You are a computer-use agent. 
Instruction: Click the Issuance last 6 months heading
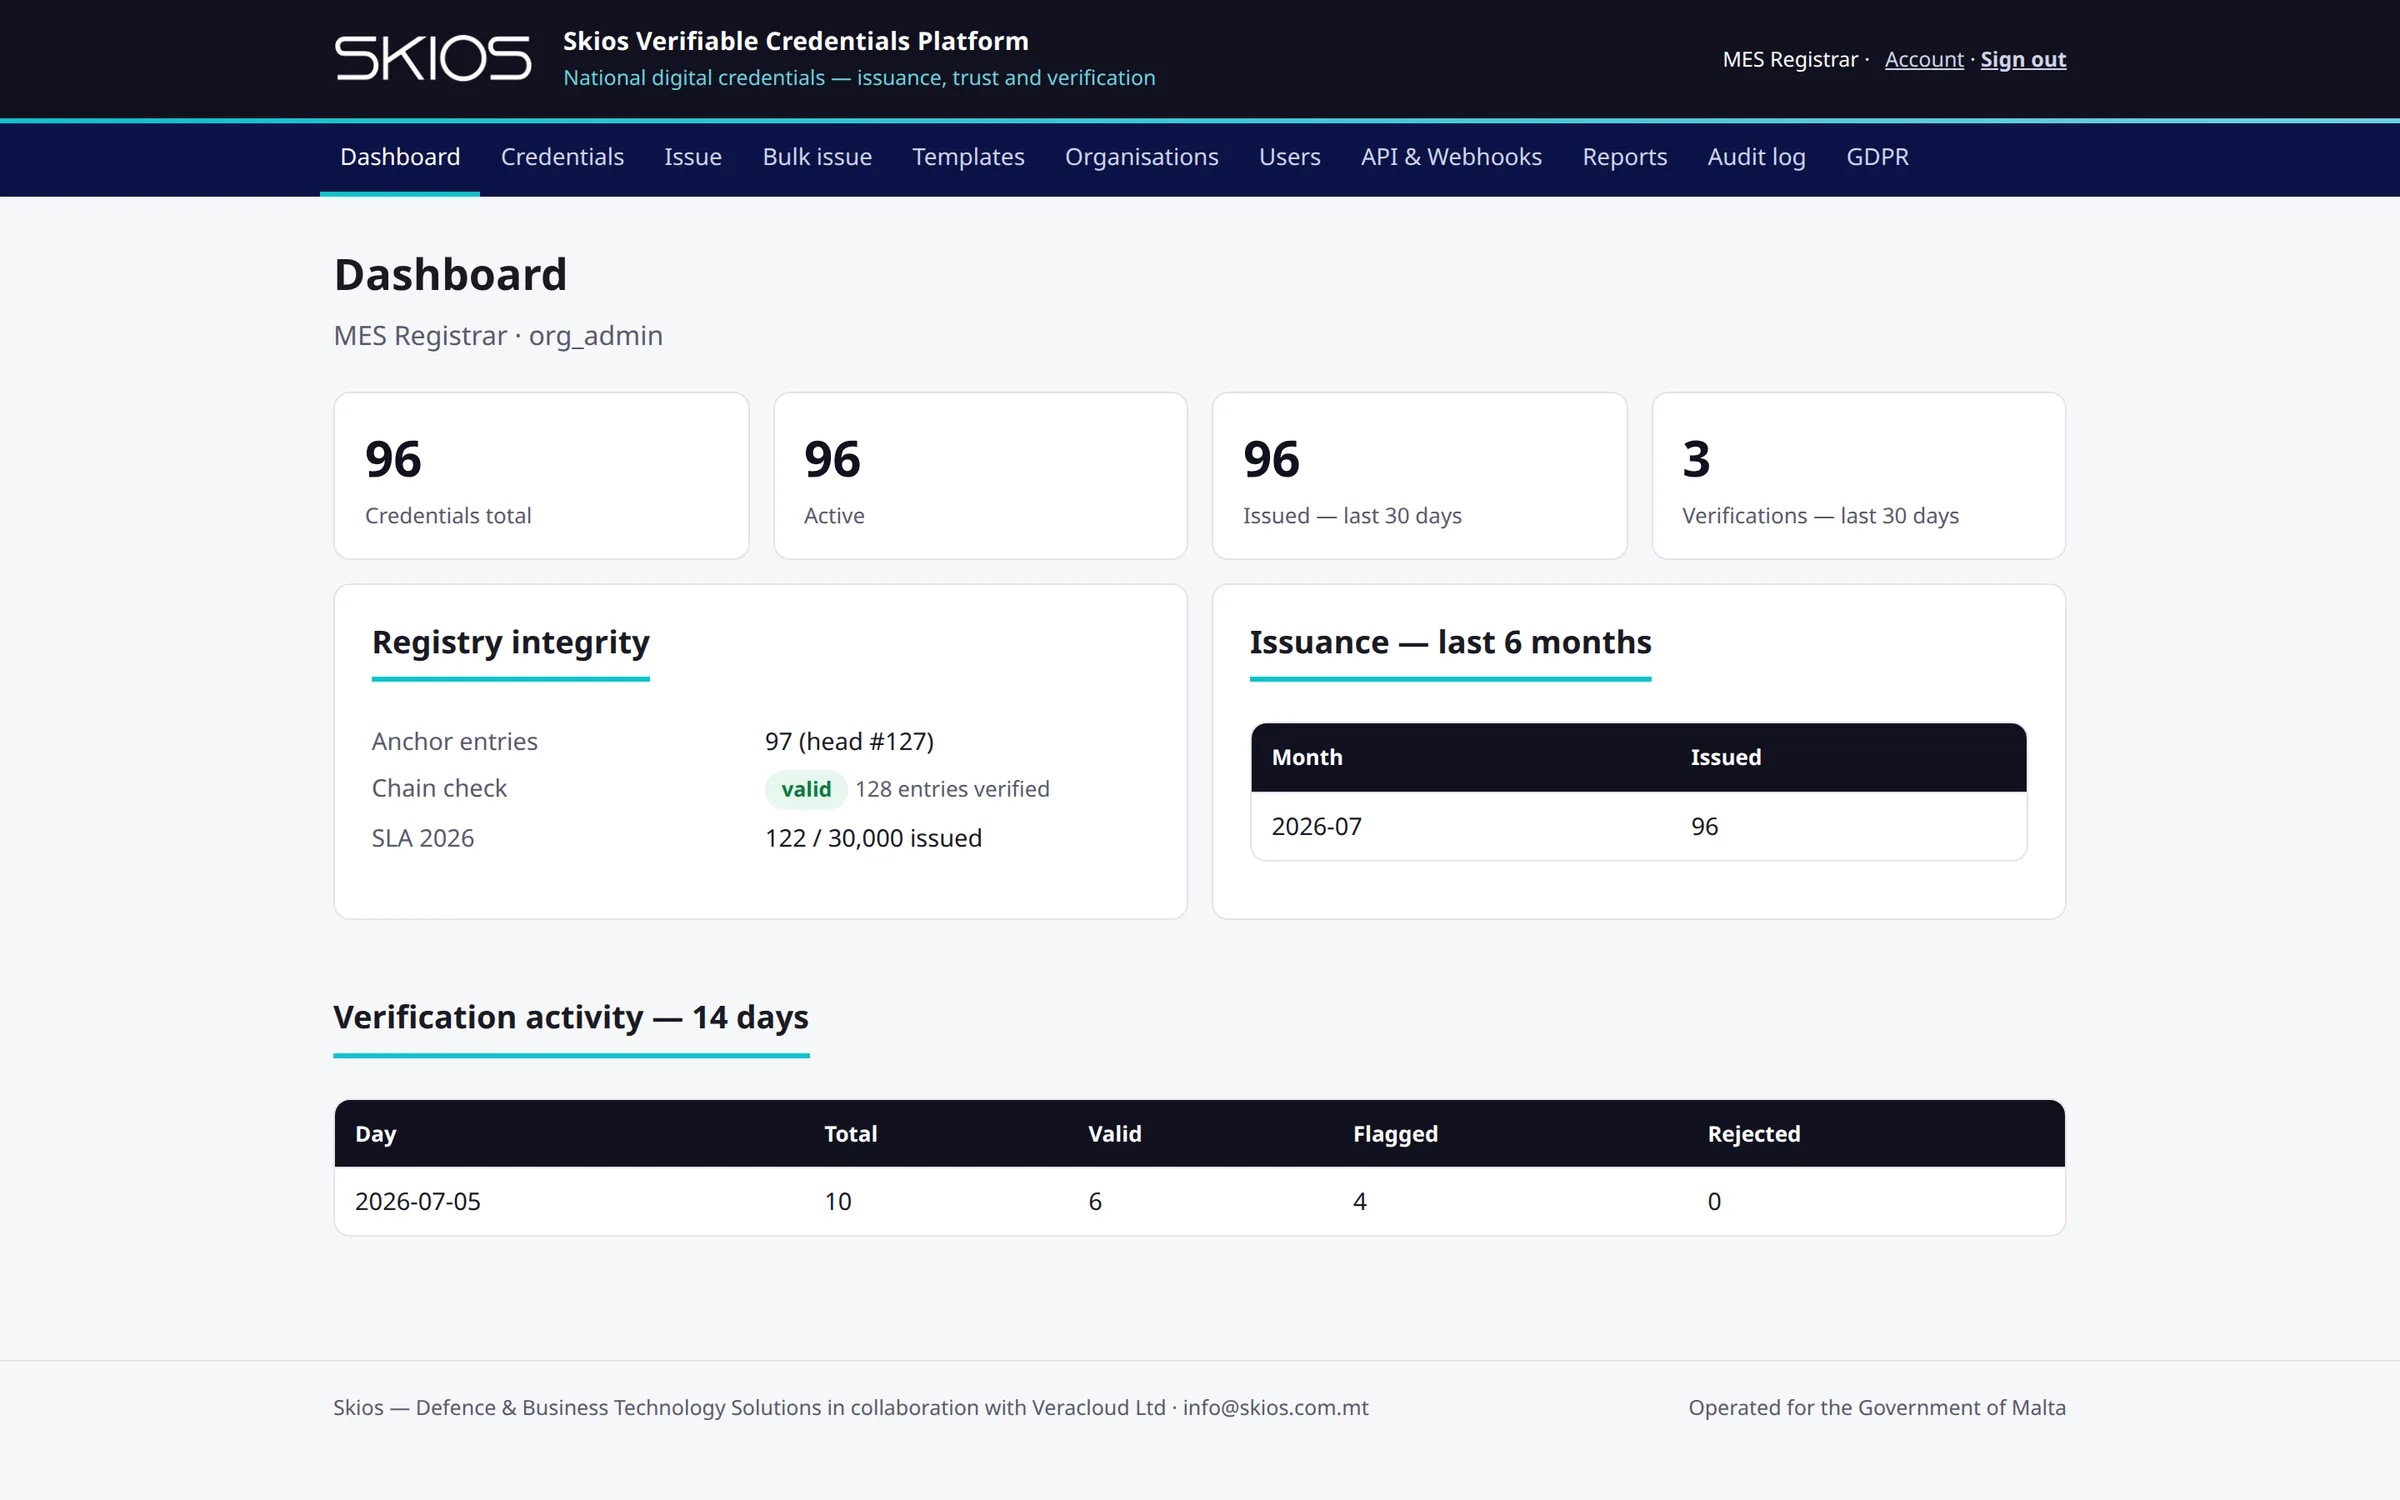click(x=1450, y=642)
